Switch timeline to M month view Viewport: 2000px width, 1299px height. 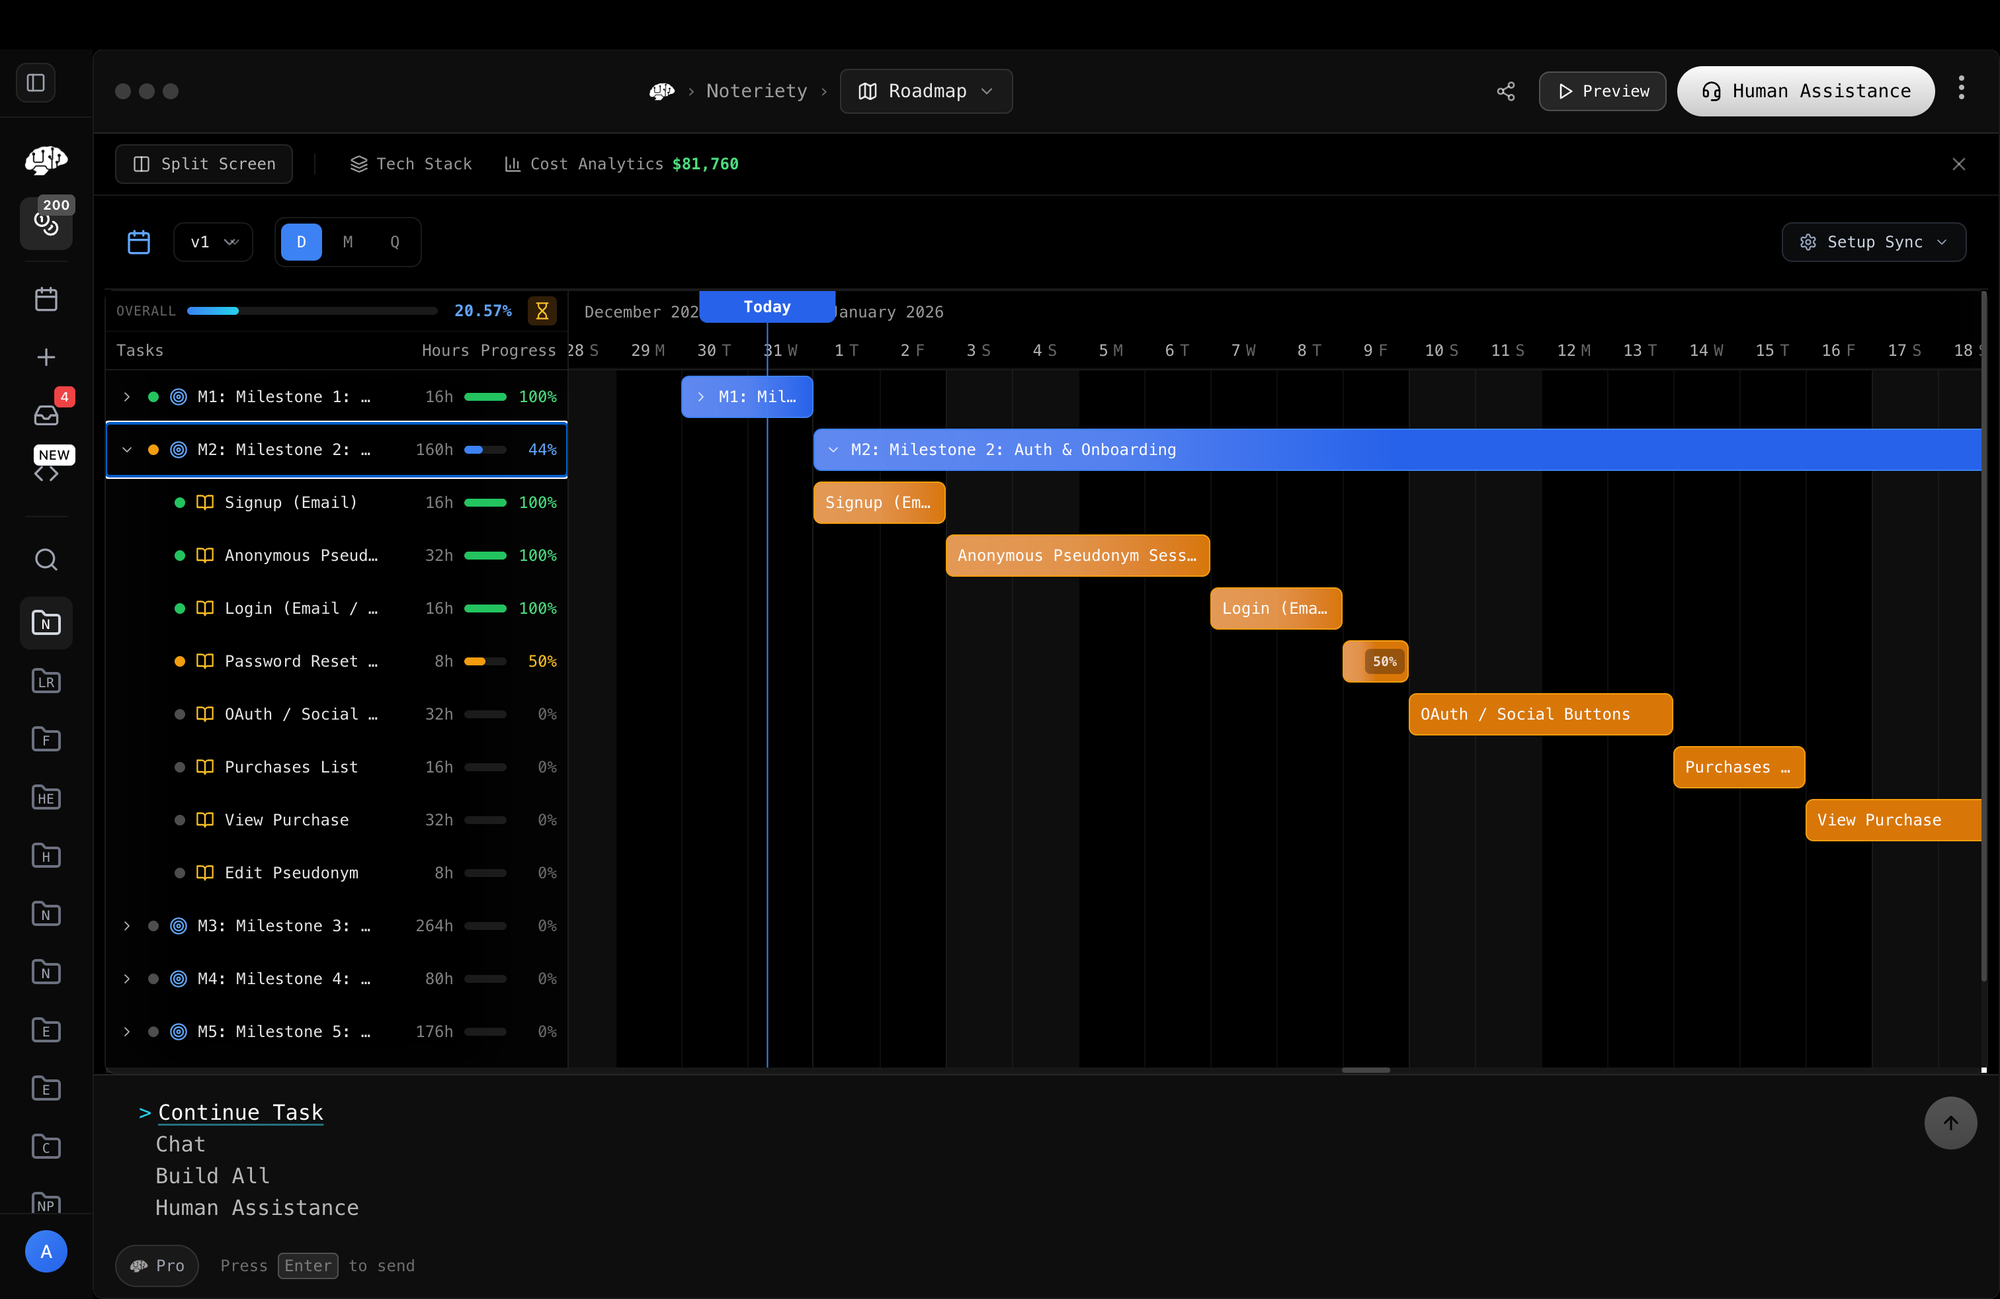pos(348,242)
